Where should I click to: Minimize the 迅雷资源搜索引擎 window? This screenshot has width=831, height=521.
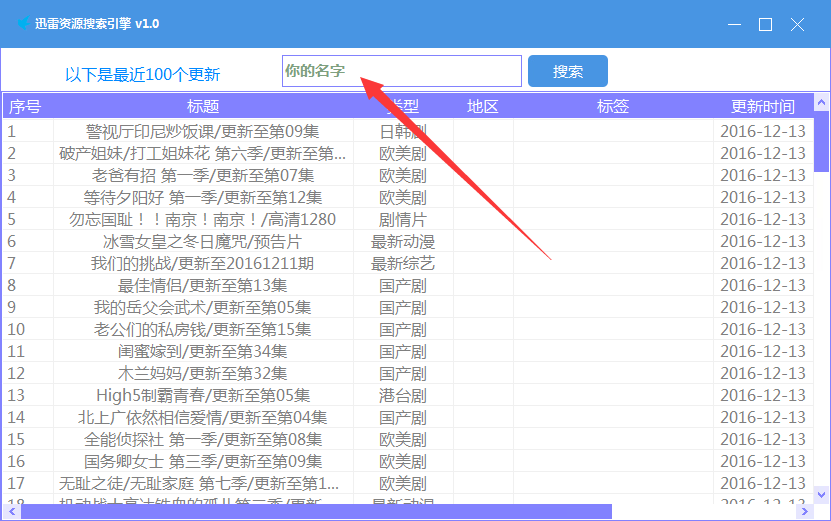pyautogui.click(x=734, y=24)
